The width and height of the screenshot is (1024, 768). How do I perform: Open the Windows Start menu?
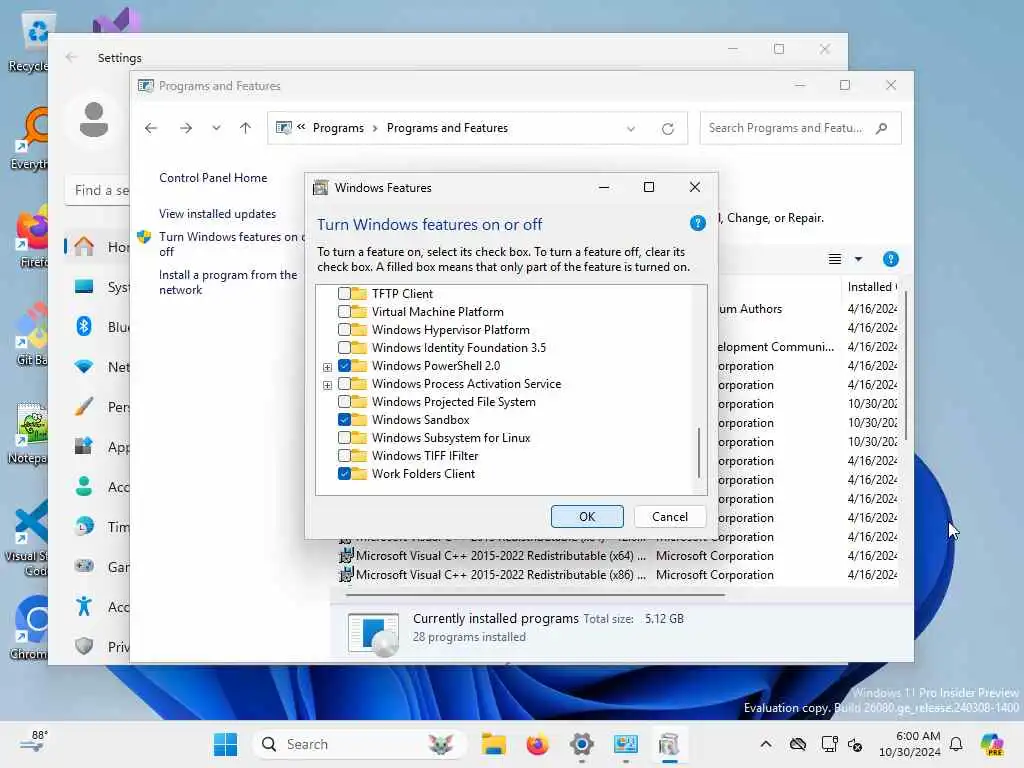225,744
